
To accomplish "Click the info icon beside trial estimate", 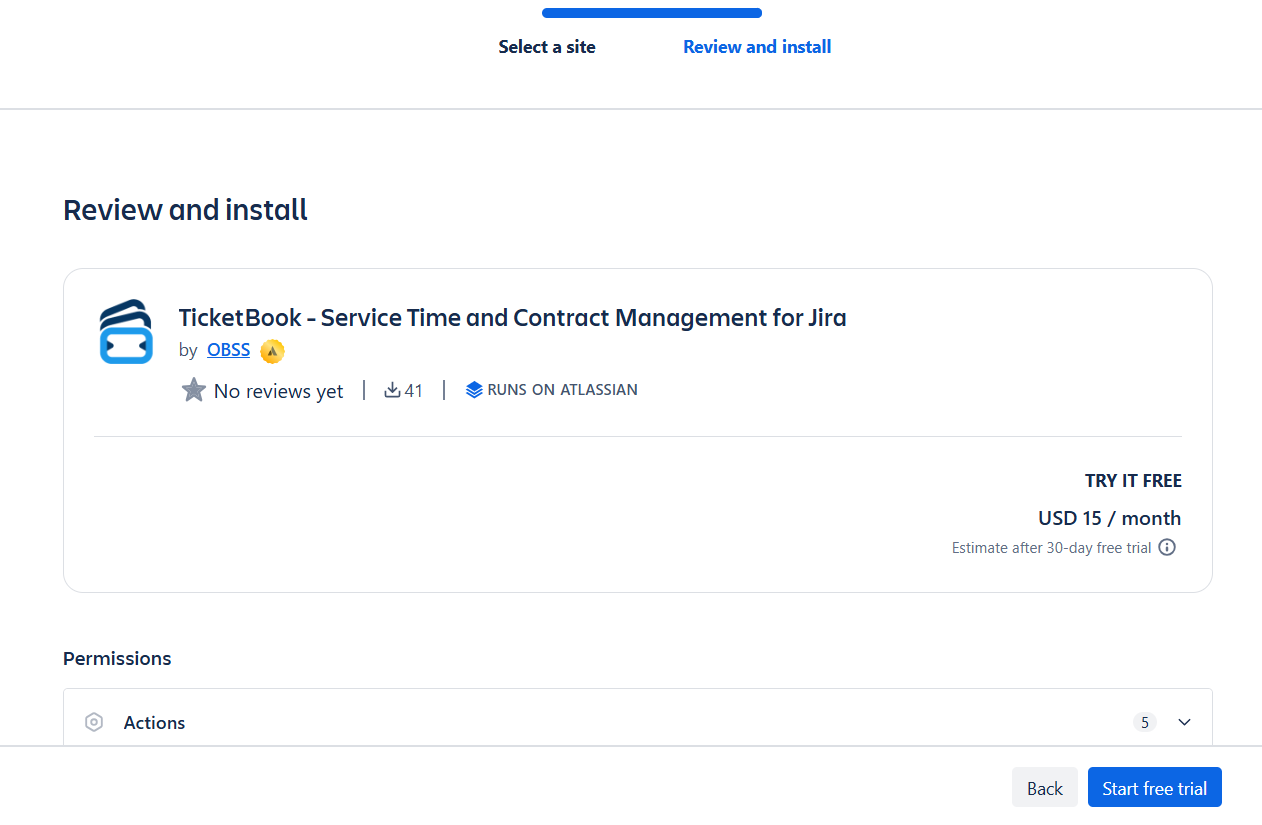I will pyautogui.click(x=1166, y=547).
